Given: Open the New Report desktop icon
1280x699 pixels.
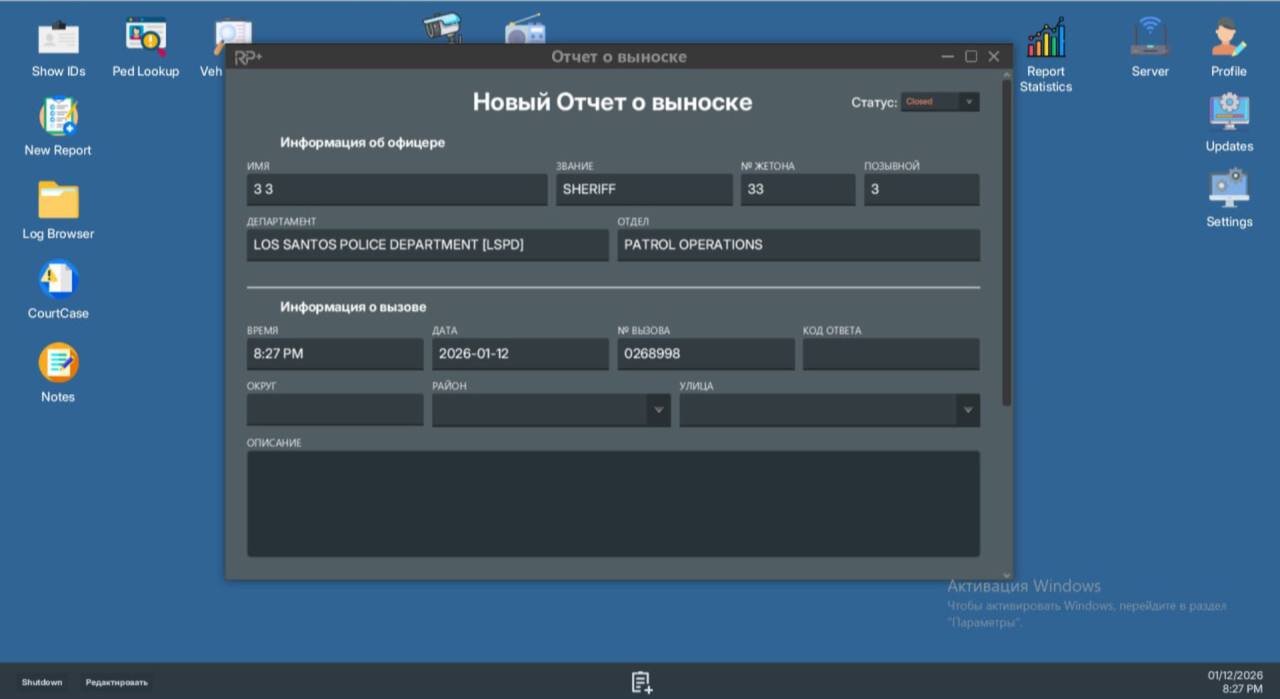Looking at the screenshot, I should 58,118.
